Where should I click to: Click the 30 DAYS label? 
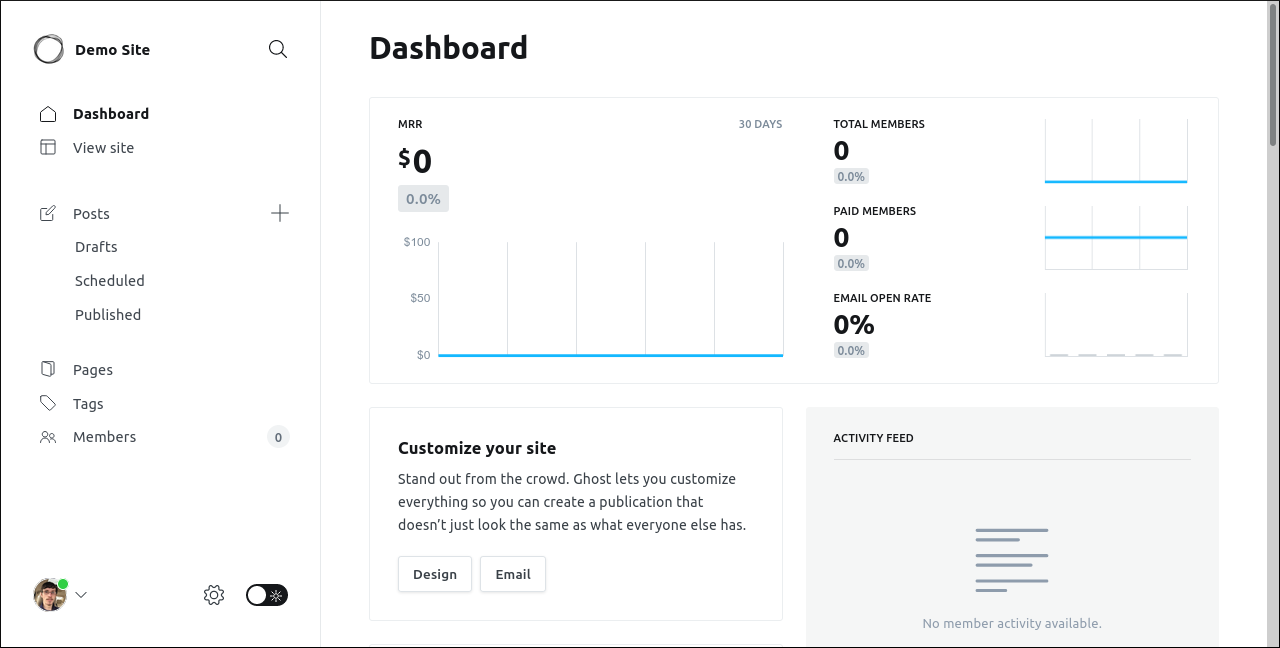tap(760, 124)
